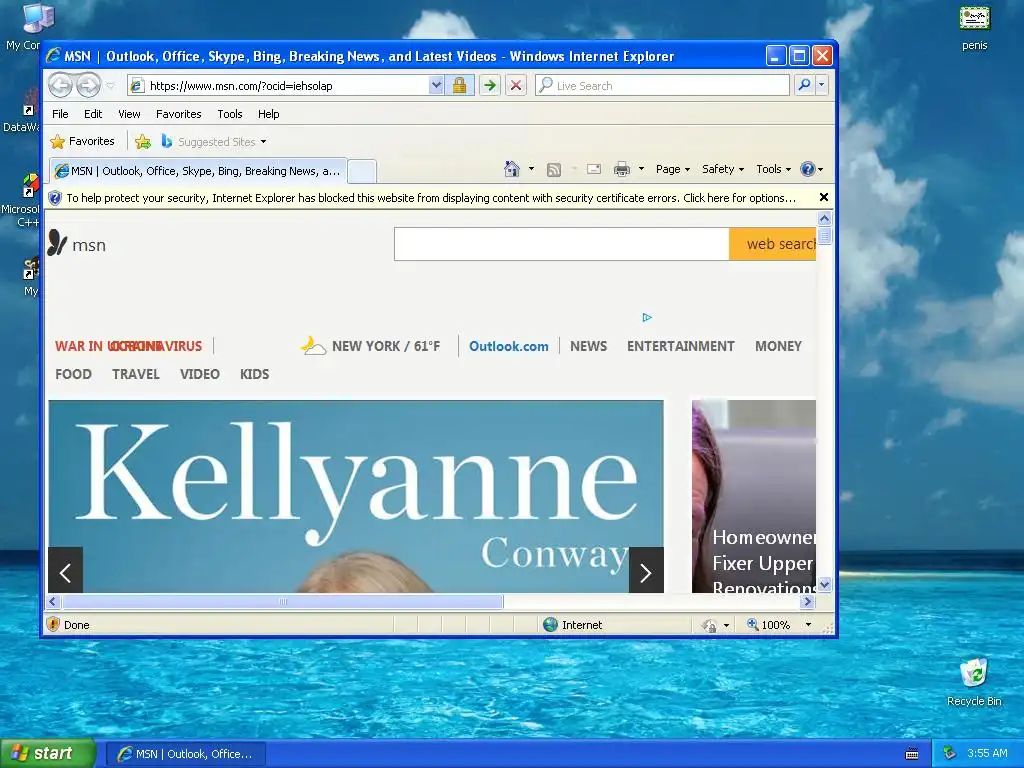Click Add to Favorites Bar icon
Viewport: 1024px width, 768px height.
(142, 141)
